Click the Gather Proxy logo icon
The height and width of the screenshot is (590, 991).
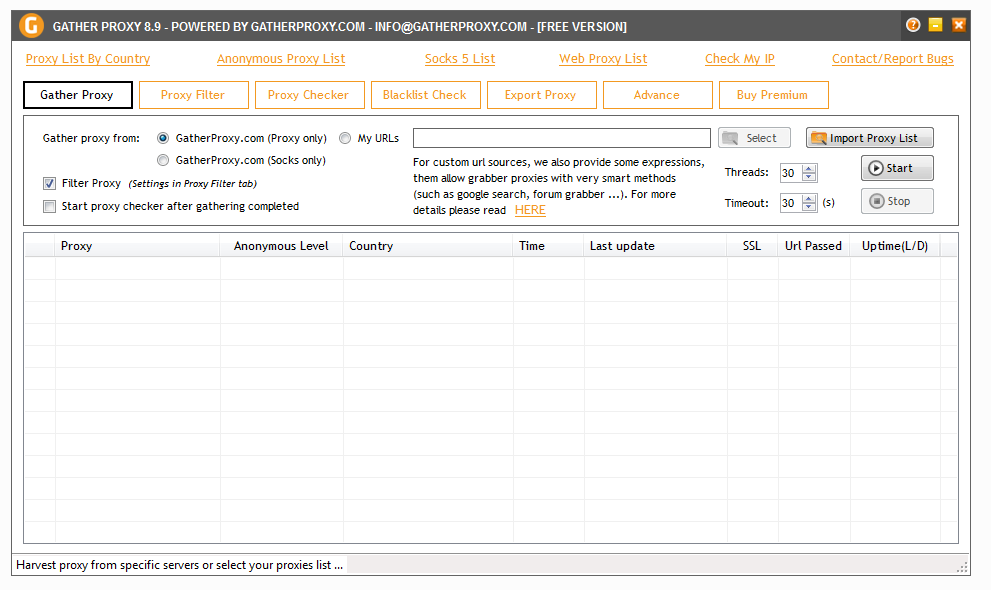pyautogui.click(x=31, y=26)
